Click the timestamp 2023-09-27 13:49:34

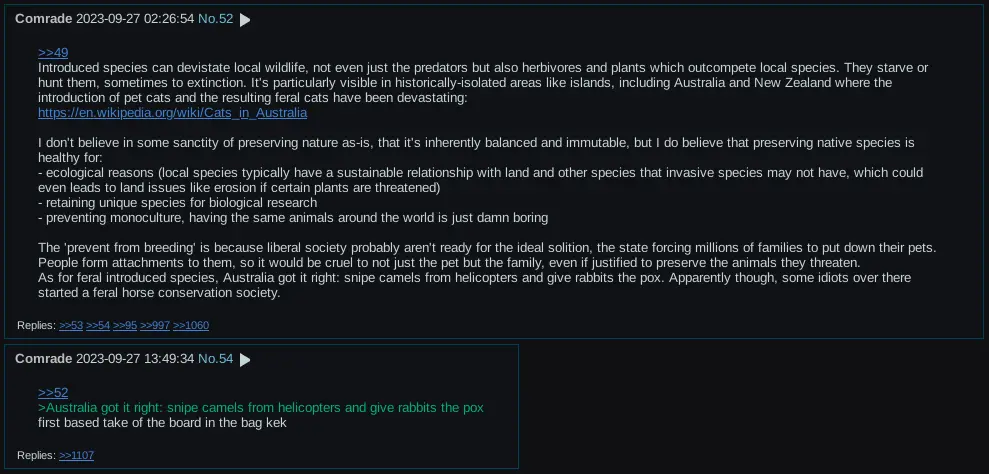point(135,359)
